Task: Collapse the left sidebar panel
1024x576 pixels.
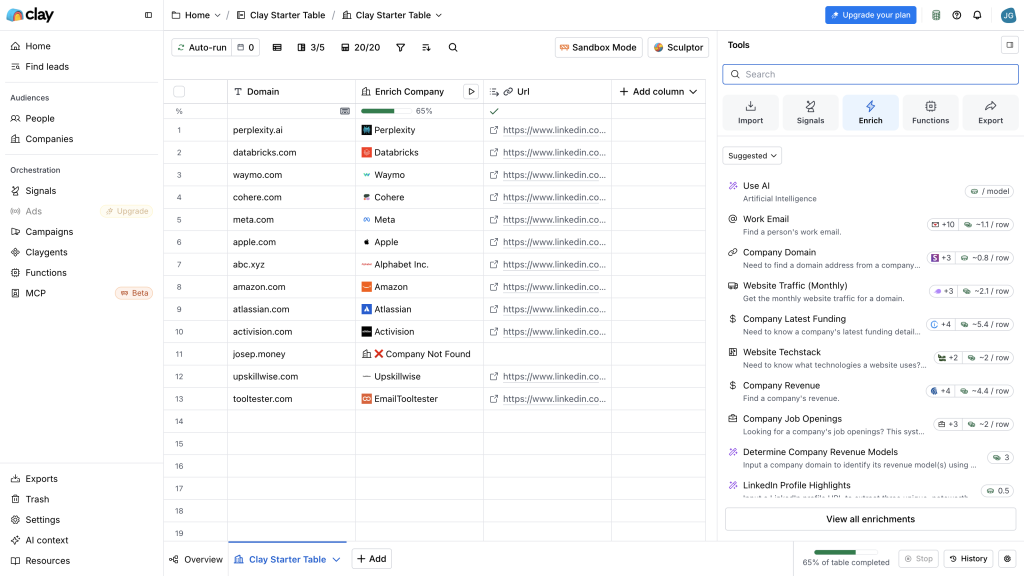Action: click(x=148, y=15)
